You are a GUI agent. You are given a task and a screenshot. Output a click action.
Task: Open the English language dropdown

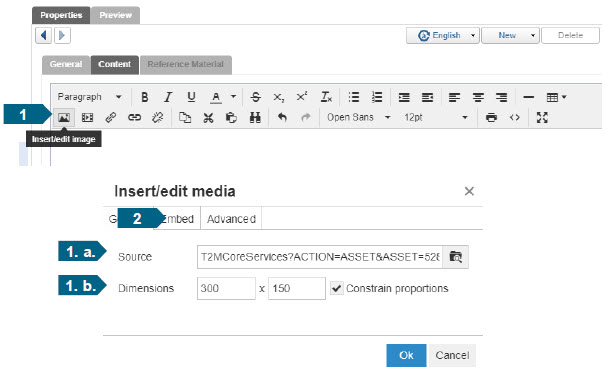click(442, 35)
